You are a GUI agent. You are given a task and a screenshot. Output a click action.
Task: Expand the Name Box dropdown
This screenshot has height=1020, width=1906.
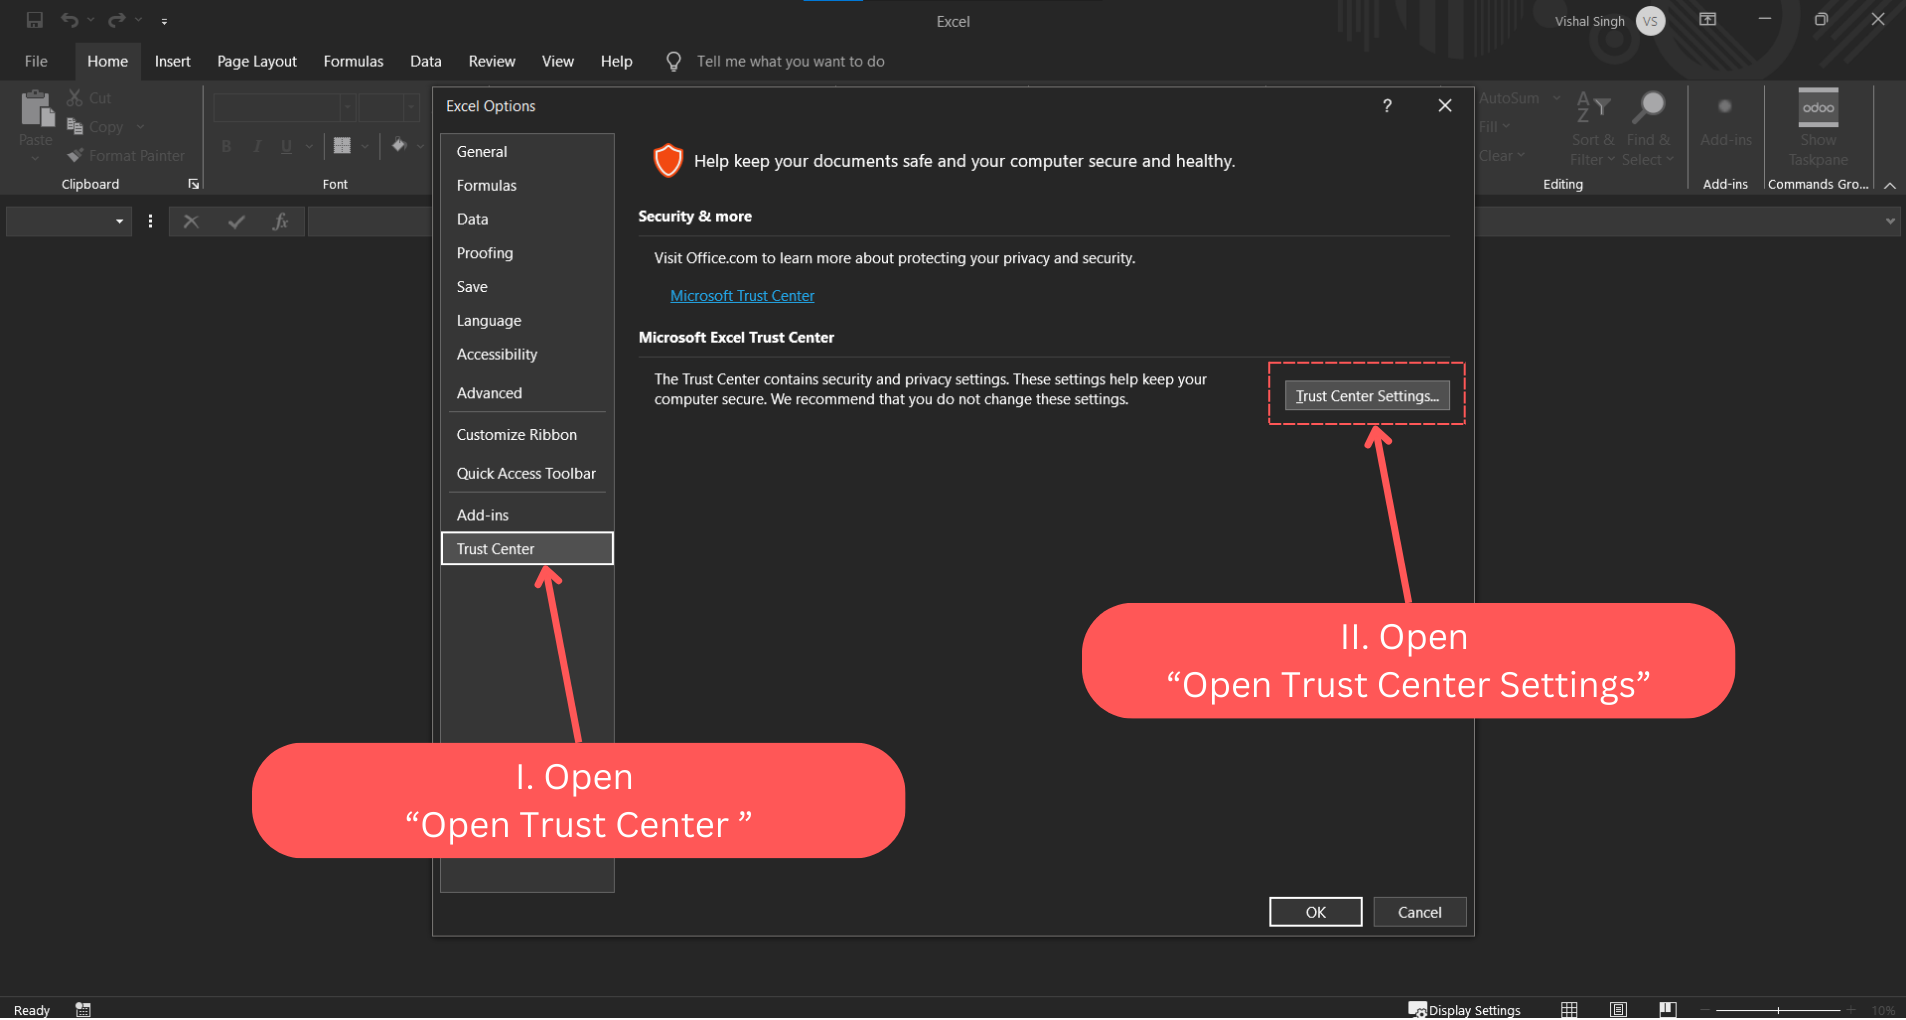coord(119,221)
